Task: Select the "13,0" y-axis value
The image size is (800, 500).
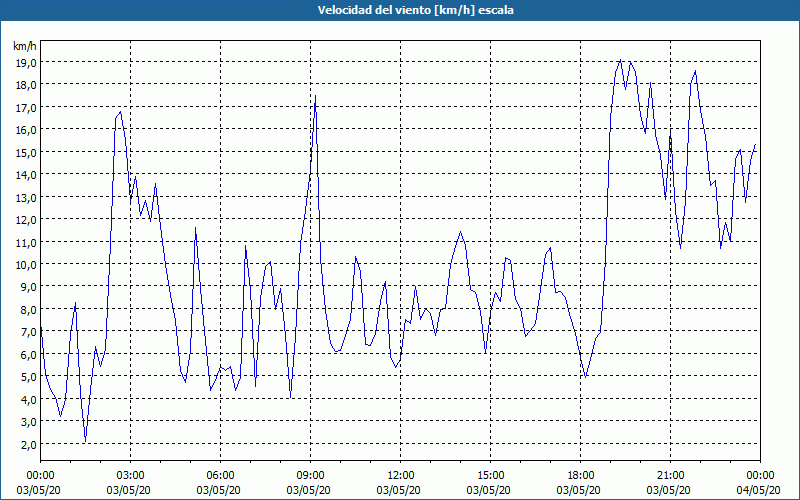Action: pos(26,197)
